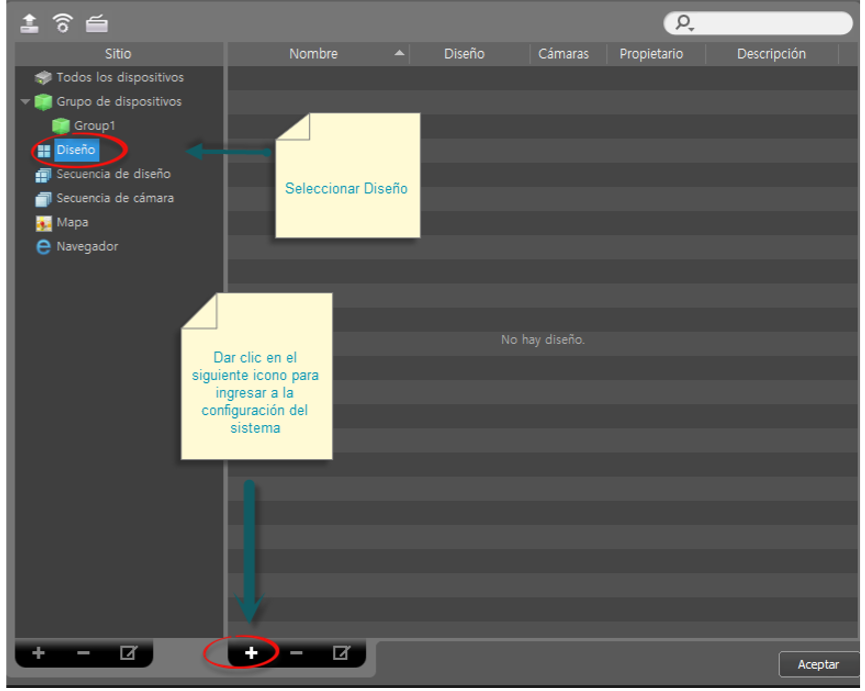Click the Propietario column header
This screenshot has height=691, width=865.
point(651,53)
